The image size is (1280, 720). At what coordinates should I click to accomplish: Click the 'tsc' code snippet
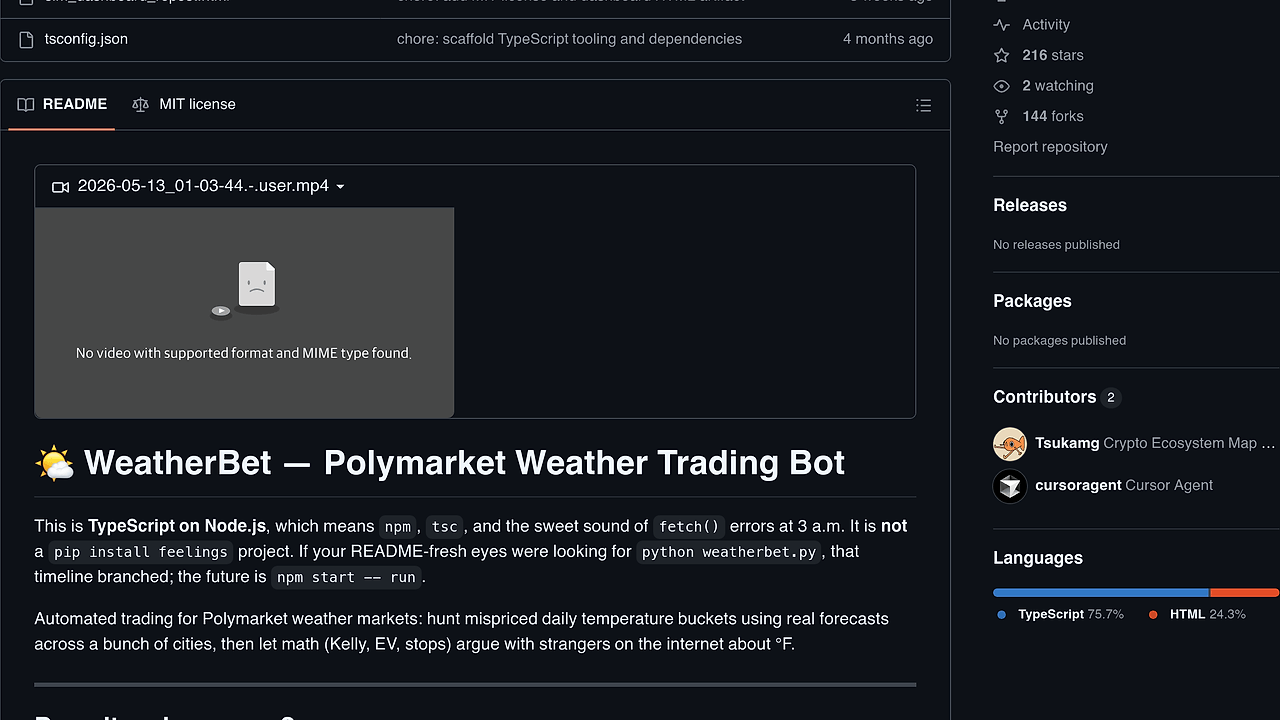pyautogui.click(x=445, y=527)
